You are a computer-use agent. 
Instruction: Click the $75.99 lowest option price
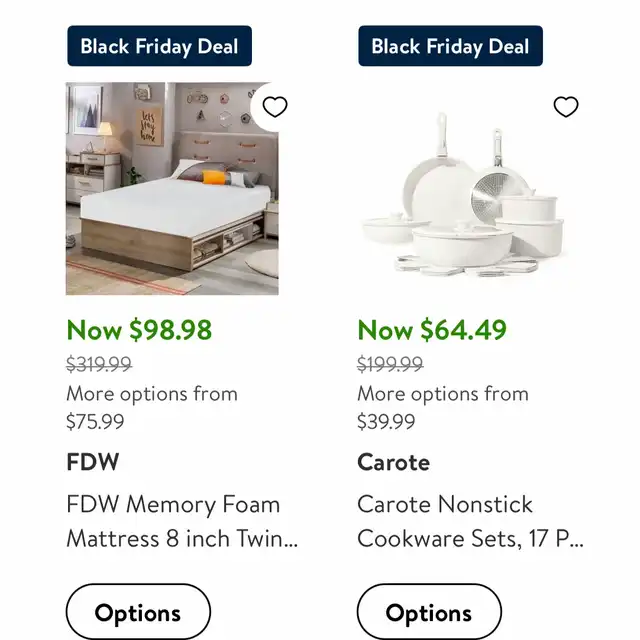[95, 422]
